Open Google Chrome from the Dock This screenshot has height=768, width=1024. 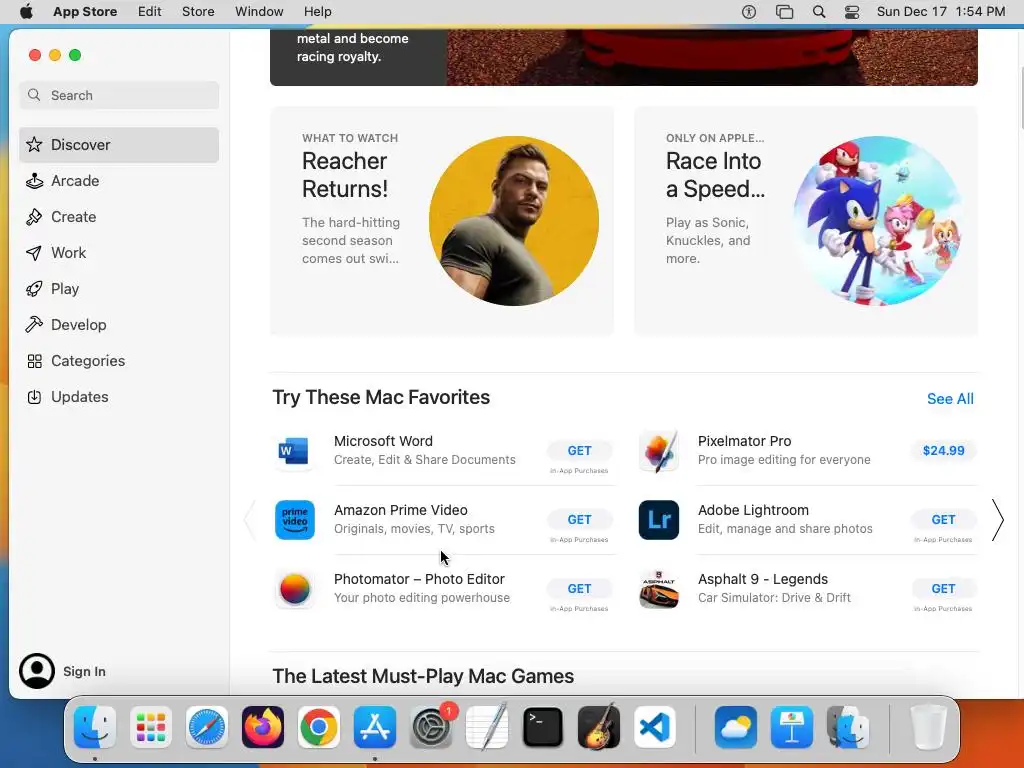(319, 727)
